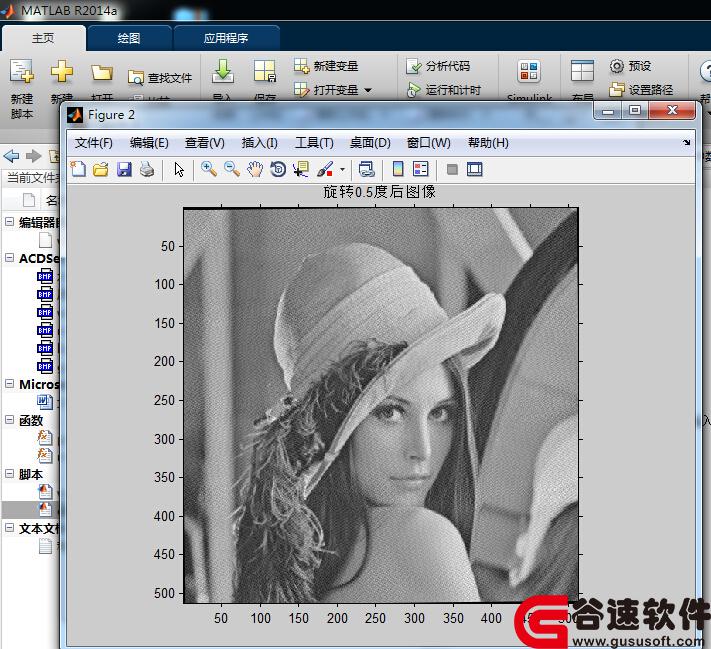Collapse the Micros group in file browser
711x649 pixels.
(x=9, y=384)
